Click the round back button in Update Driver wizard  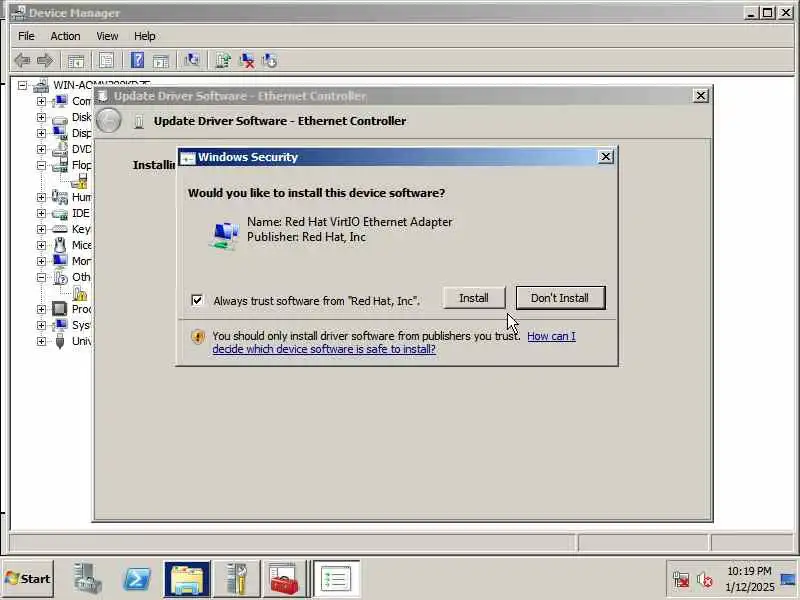pos(109,121)
